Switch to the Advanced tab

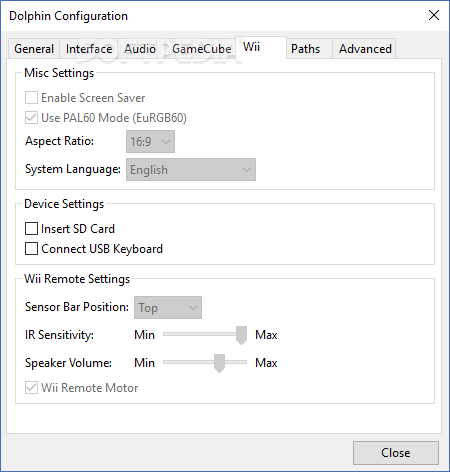[x=365, y=49]
